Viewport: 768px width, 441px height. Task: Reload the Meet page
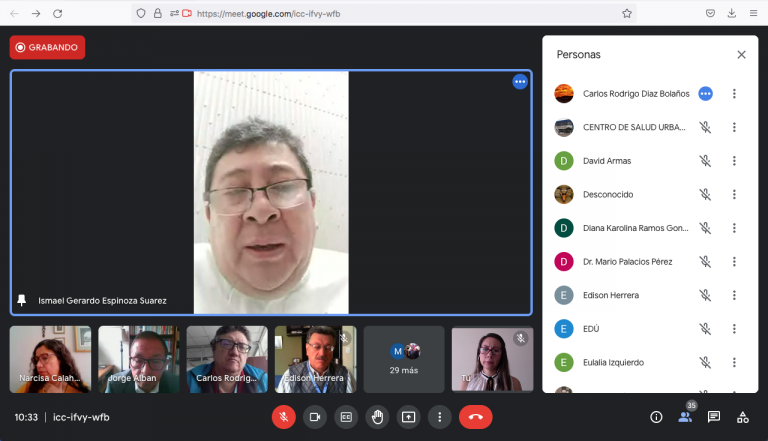click(x=58, y=14)
